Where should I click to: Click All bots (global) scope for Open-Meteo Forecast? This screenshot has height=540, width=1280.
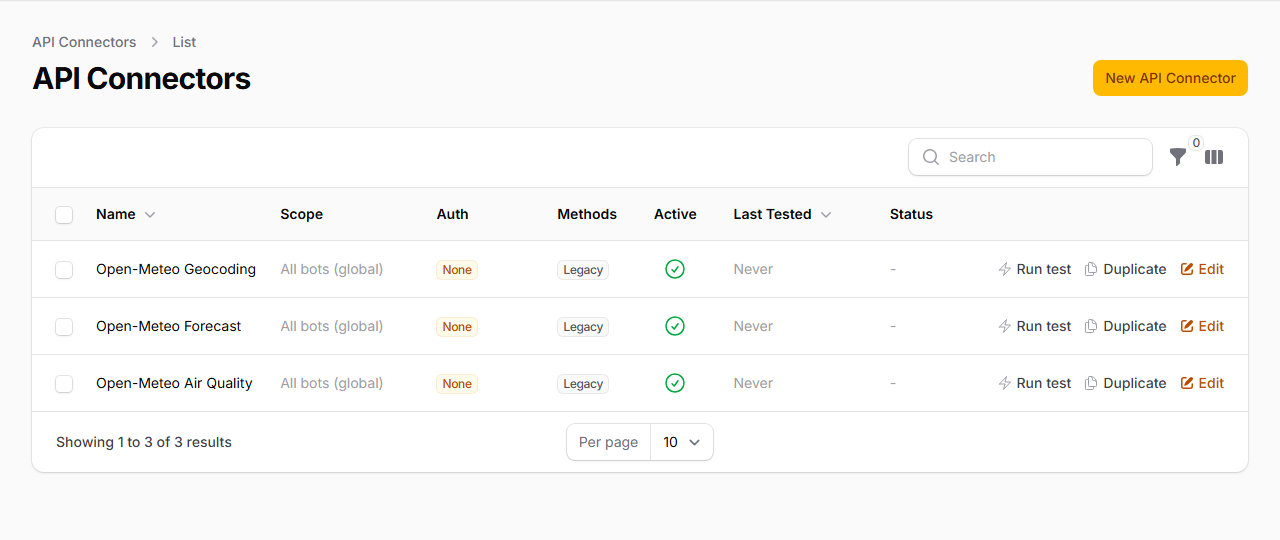[x=332, y=326]
